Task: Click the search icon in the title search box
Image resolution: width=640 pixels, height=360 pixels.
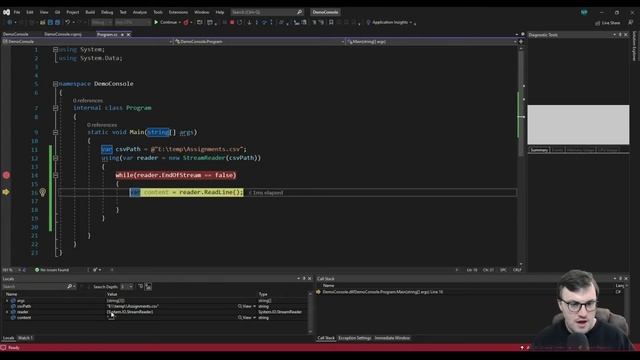Action: (299, 12)
